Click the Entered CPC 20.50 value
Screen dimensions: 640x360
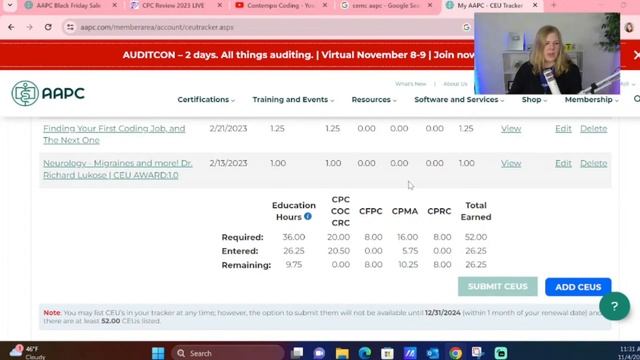338,251
